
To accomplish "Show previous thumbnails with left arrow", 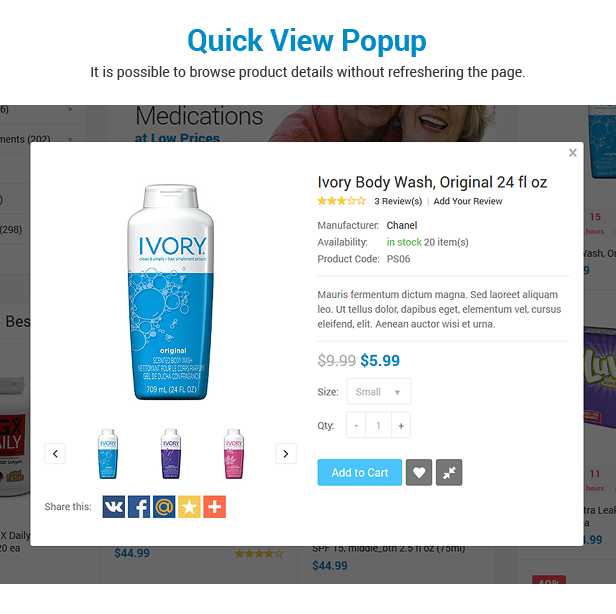I will [x=55, y=454].
